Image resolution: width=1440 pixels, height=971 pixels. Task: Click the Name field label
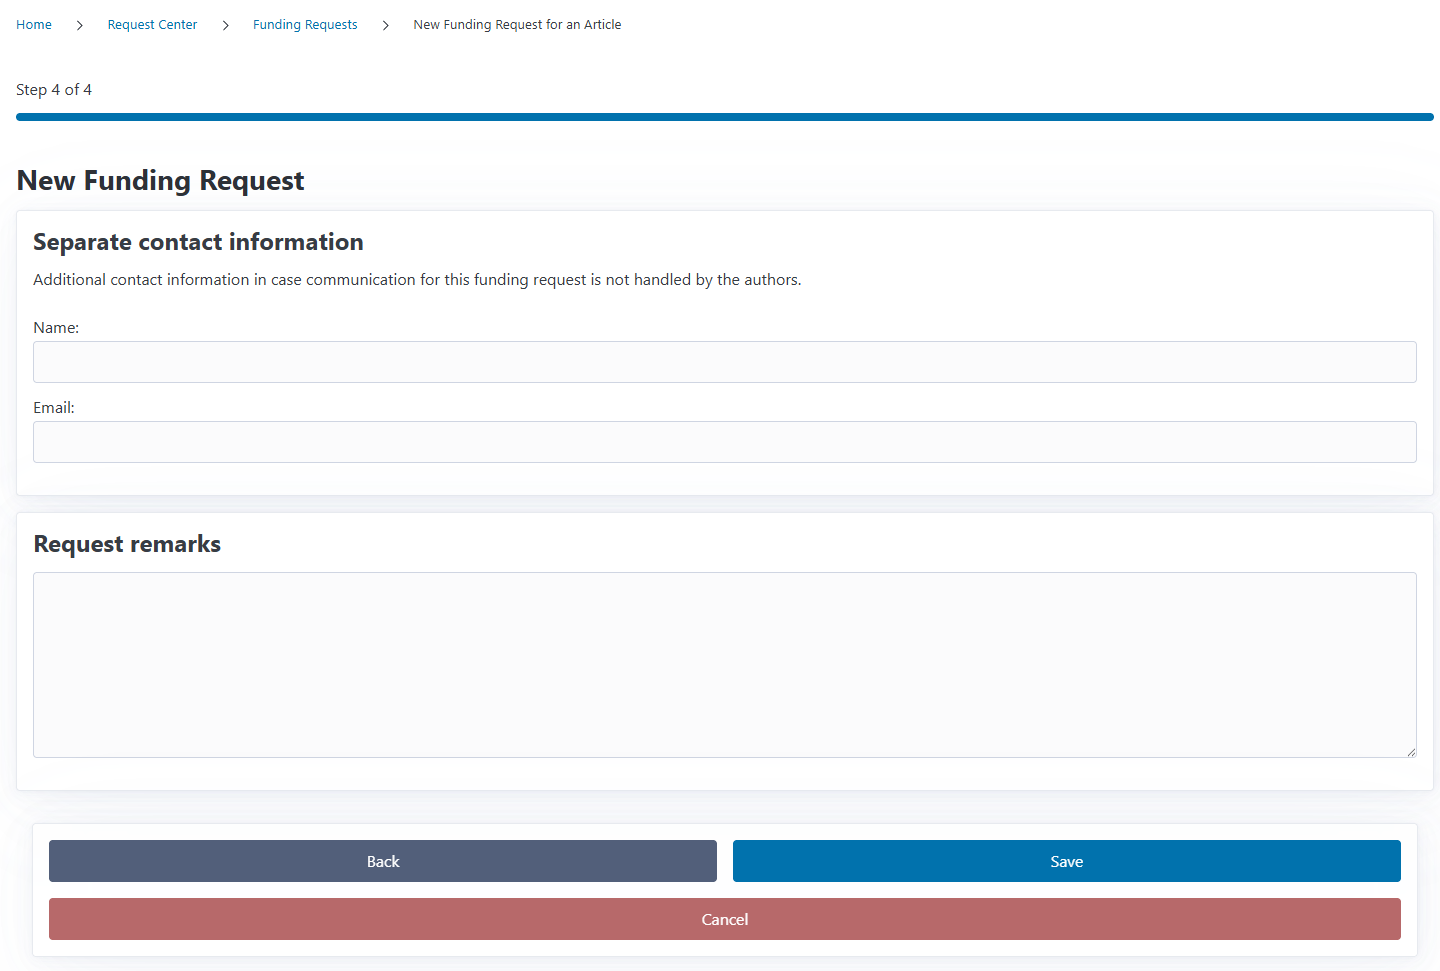[56, 328]
